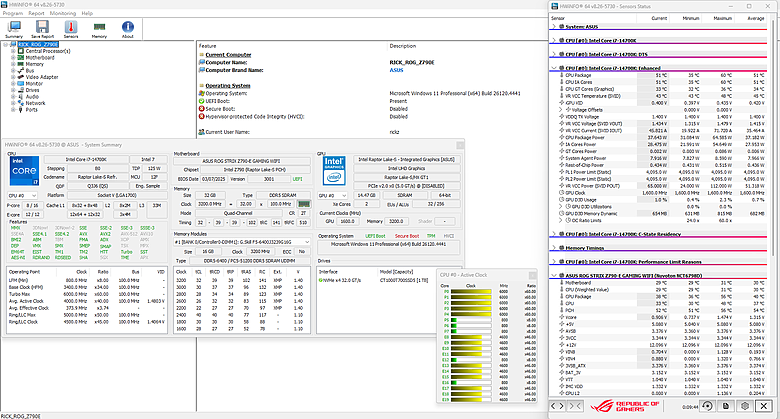Expand the Central Processor(s) tree node
The height and width of the screenshot is (419, 780).
pyautogui.click(x=13, y=51)
